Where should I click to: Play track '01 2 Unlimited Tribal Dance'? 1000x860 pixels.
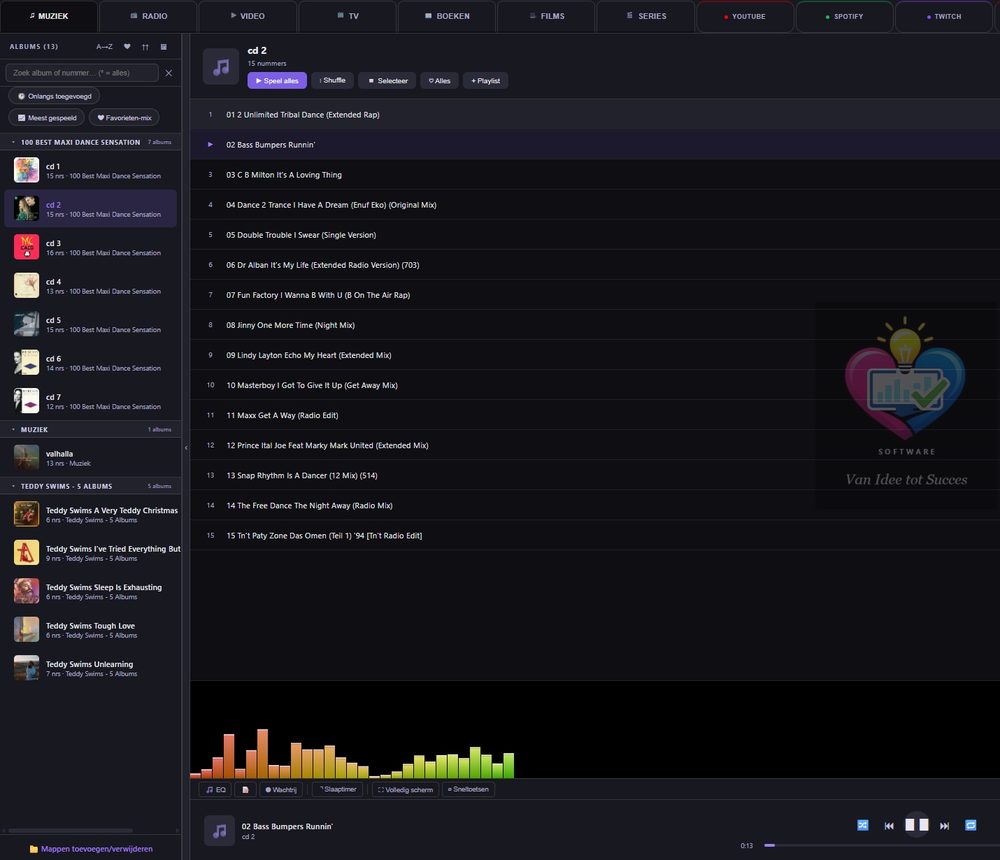click(x=594, y=115)
